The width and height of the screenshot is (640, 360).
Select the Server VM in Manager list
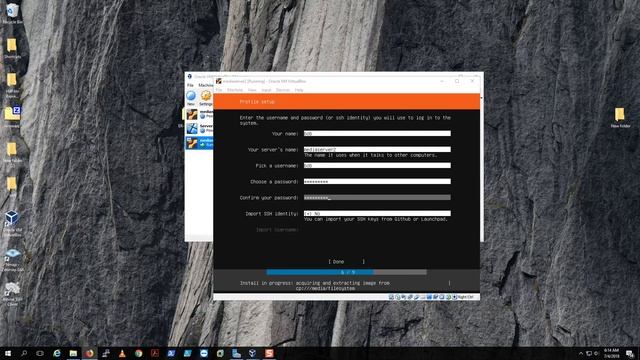tap(200, 129)
